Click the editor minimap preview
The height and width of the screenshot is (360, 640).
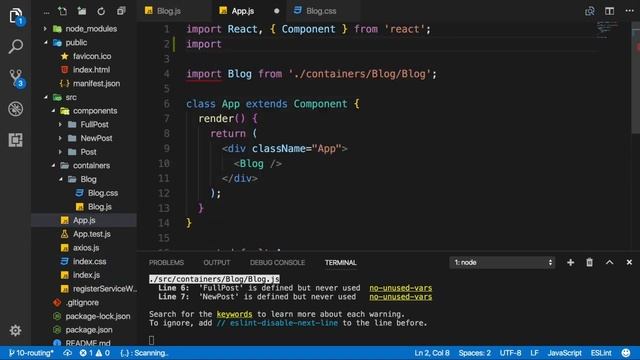click(608, 31)
